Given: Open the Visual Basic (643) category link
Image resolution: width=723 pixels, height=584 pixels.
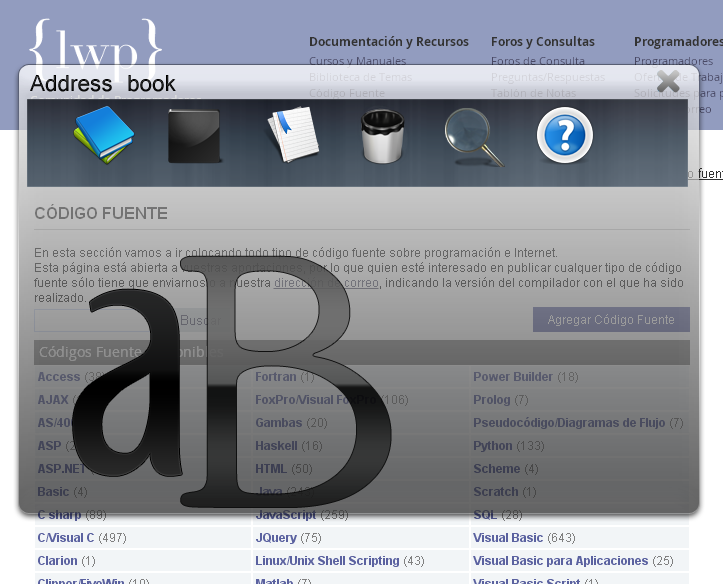Looking at the screenshot, I should 508,538.
